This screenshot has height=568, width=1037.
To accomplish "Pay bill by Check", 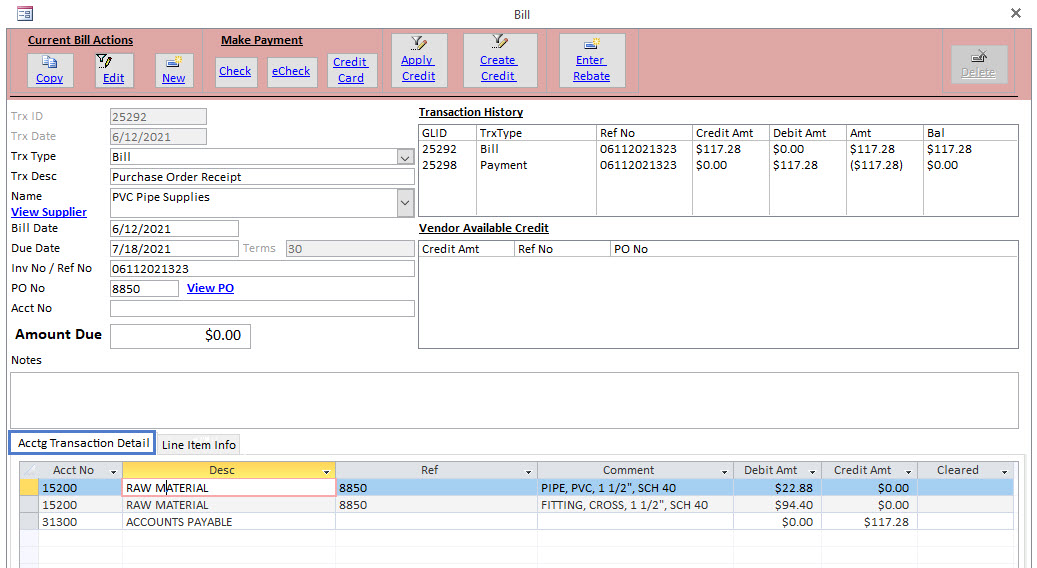I will tap(235, 71).
